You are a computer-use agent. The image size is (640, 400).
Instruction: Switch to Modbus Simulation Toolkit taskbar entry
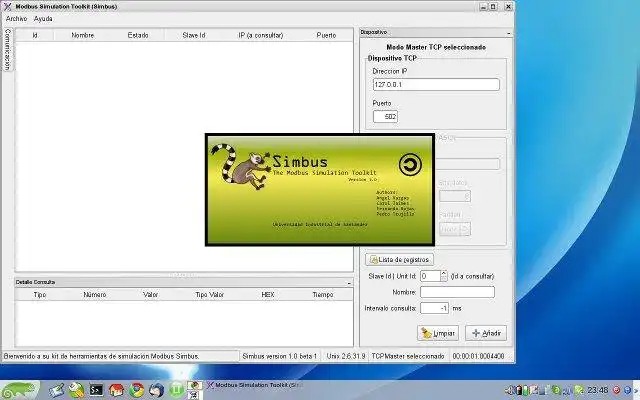tap(256, 385)
